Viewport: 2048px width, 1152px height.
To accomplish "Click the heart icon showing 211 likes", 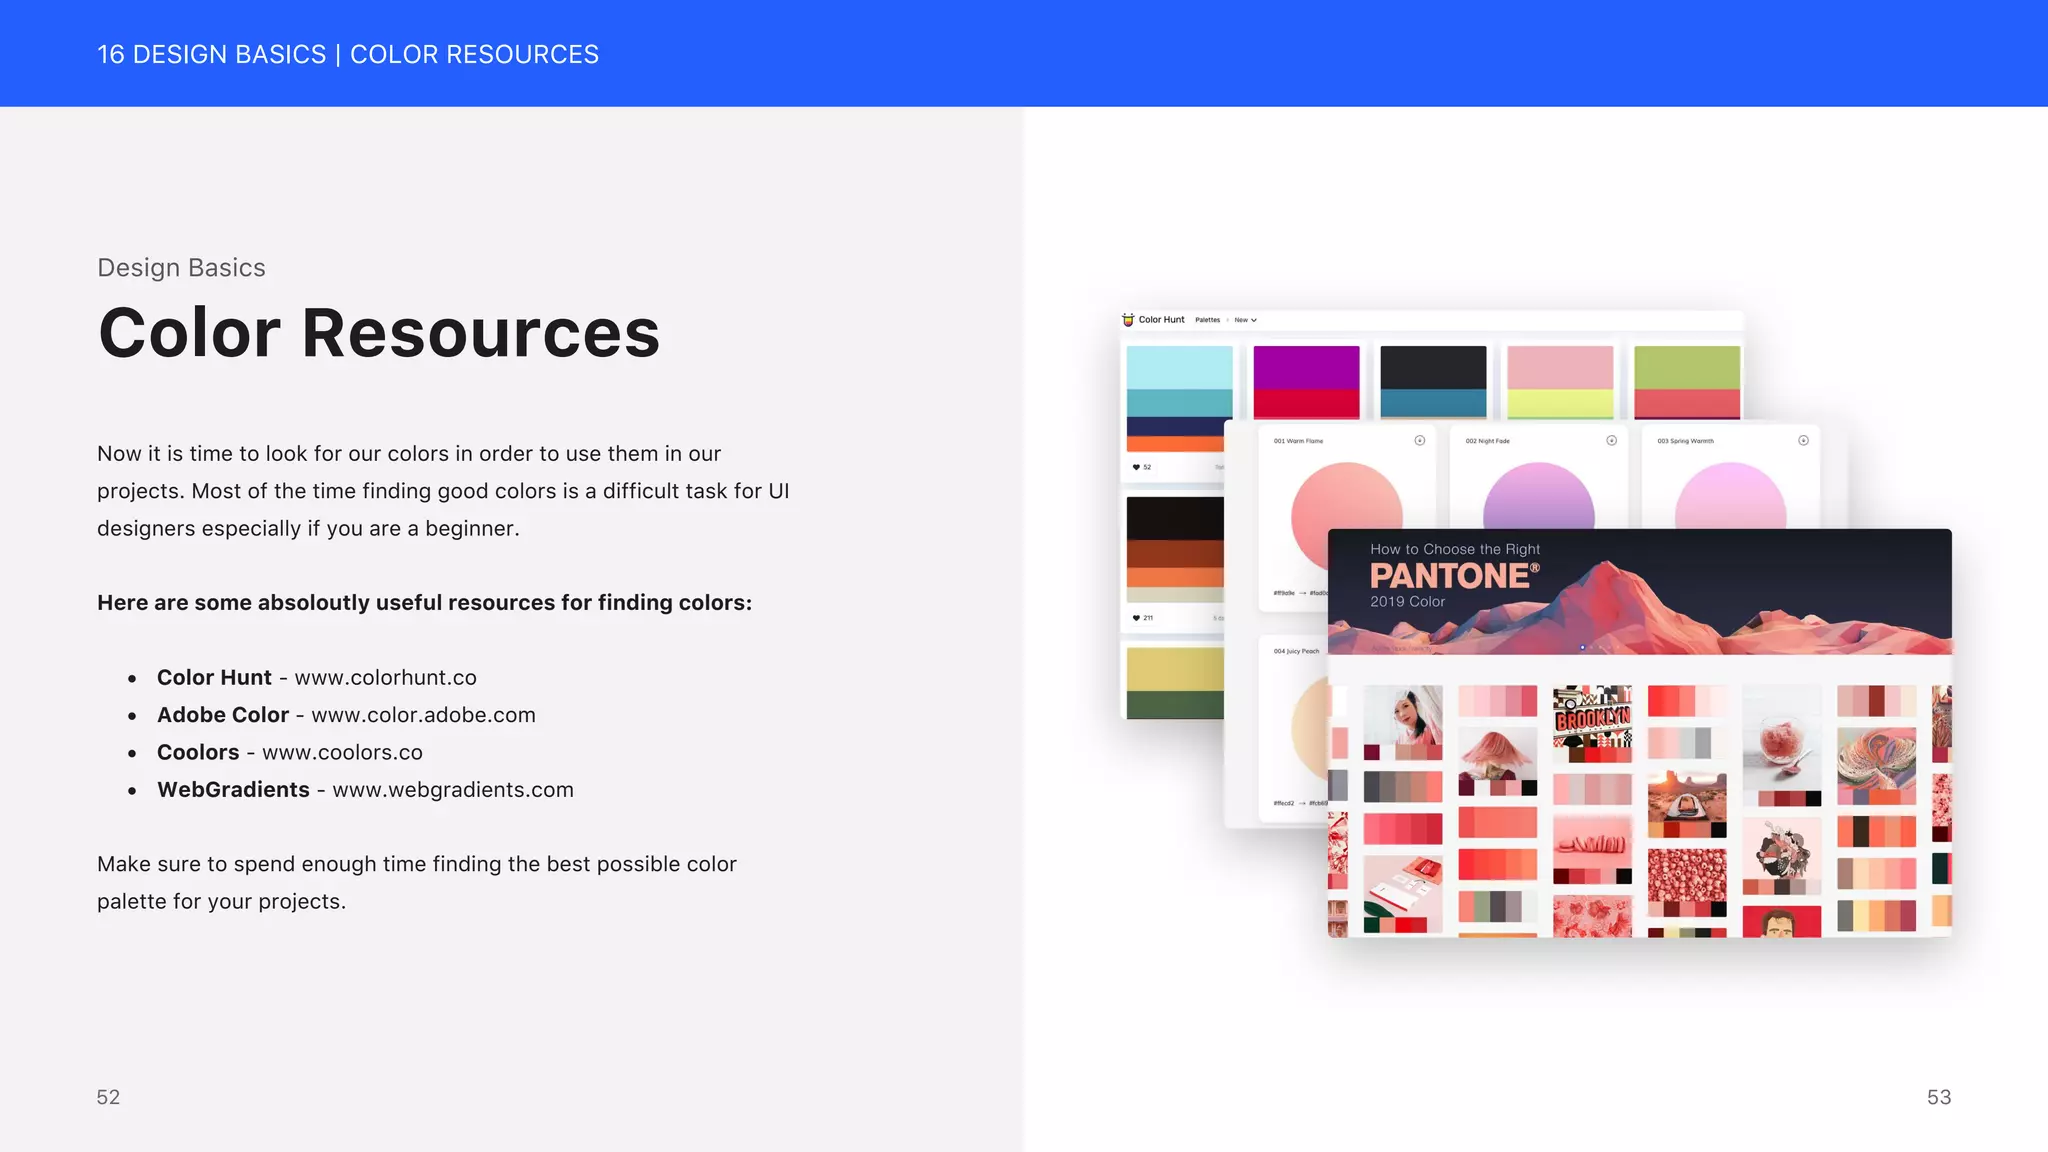I will click(1136, 618).
